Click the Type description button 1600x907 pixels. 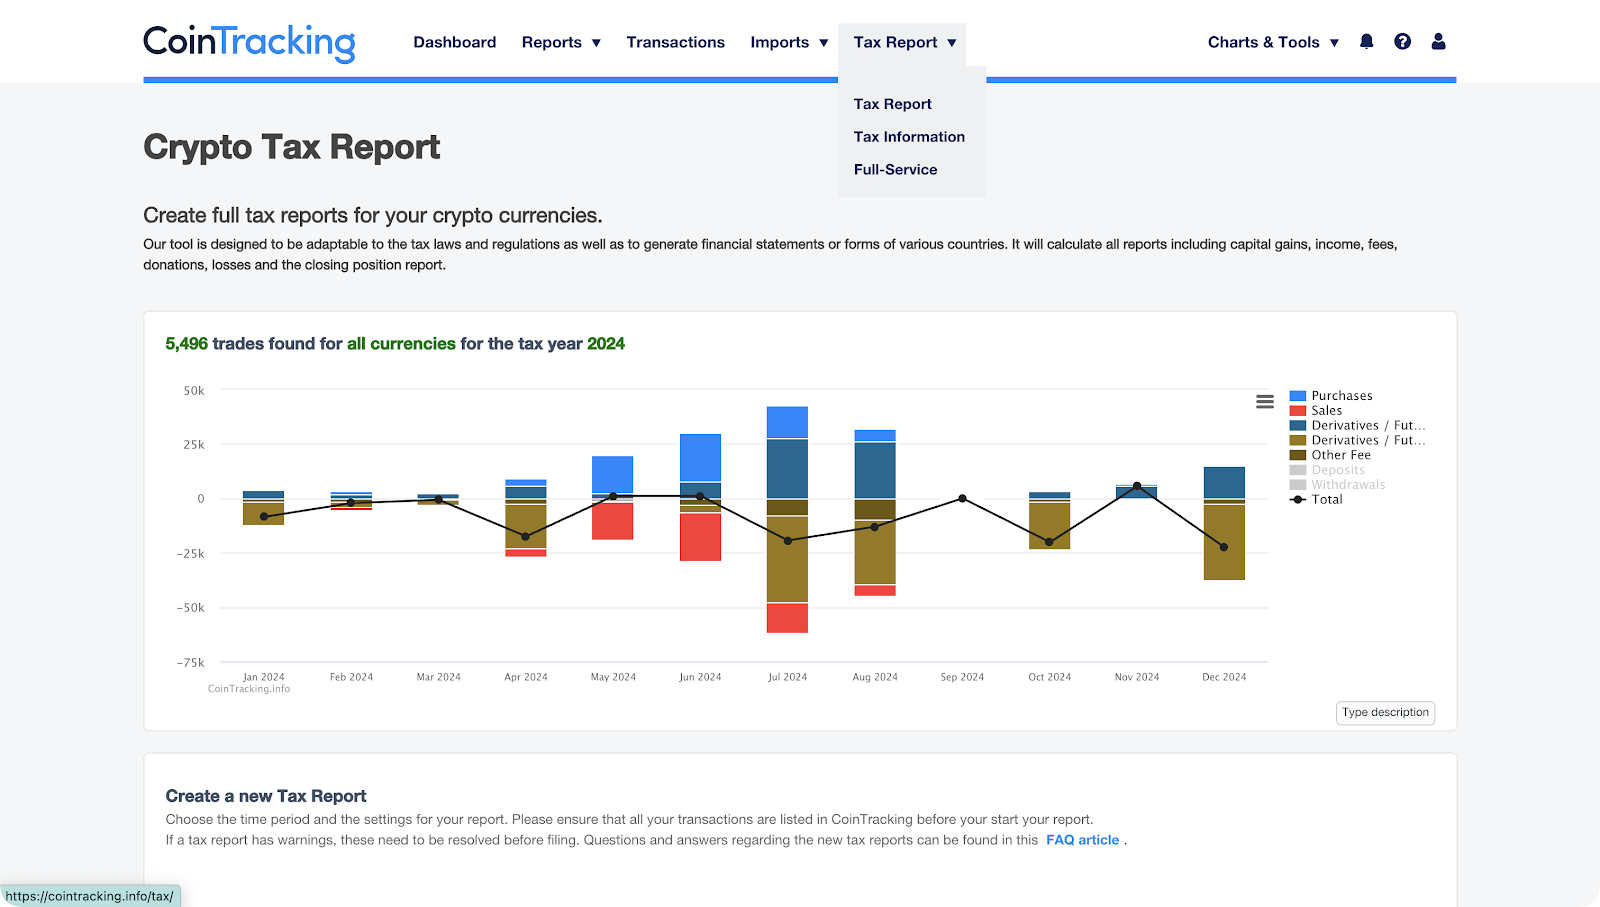(x=1385, y=712)
